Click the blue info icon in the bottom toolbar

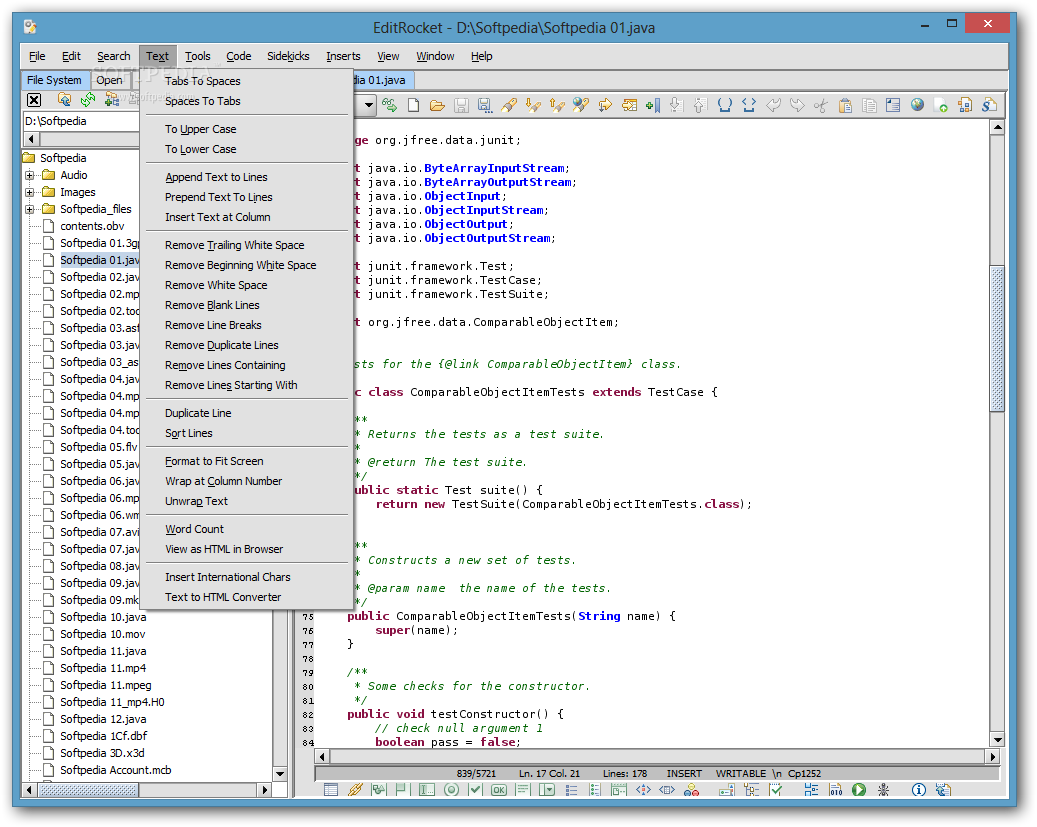click(918, 790)
